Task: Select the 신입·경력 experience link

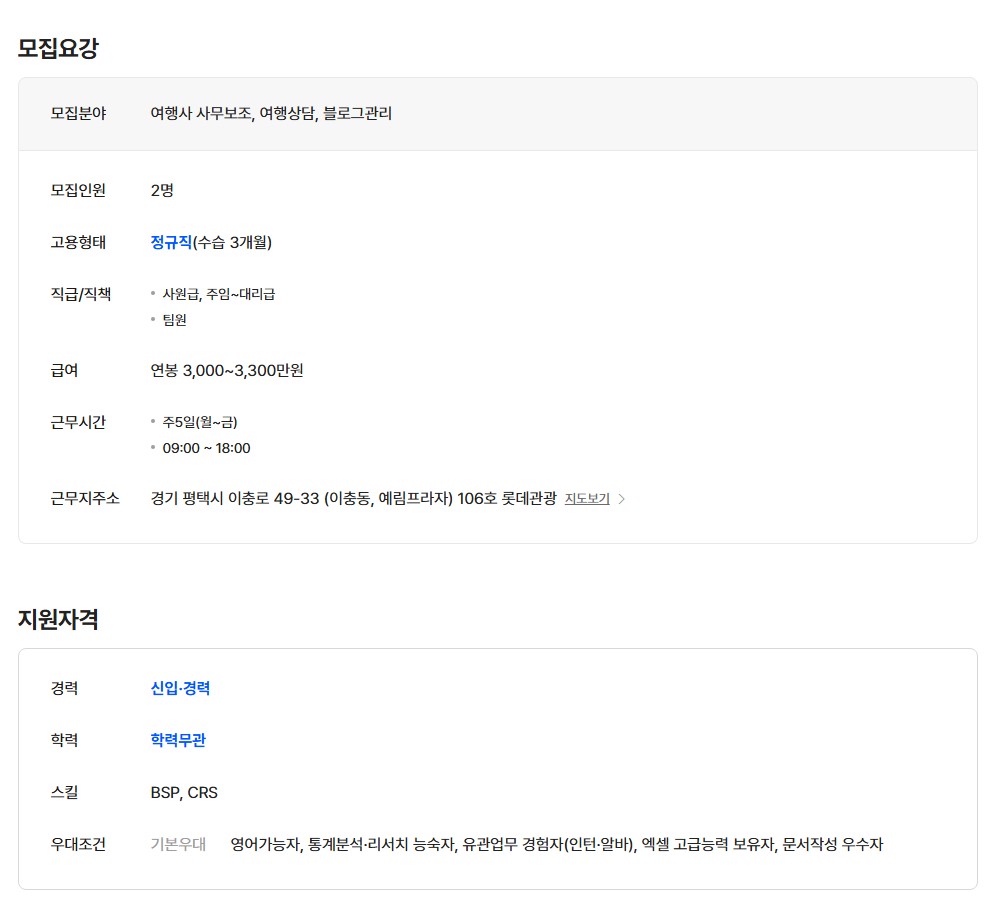Action: click(180, 688)
